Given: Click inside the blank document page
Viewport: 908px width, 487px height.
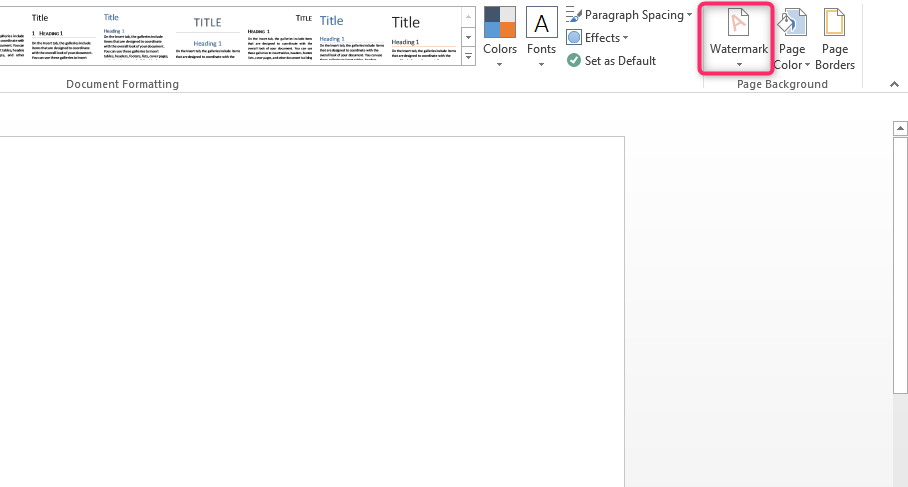Looking at the screenshot, I should [312, 312].
